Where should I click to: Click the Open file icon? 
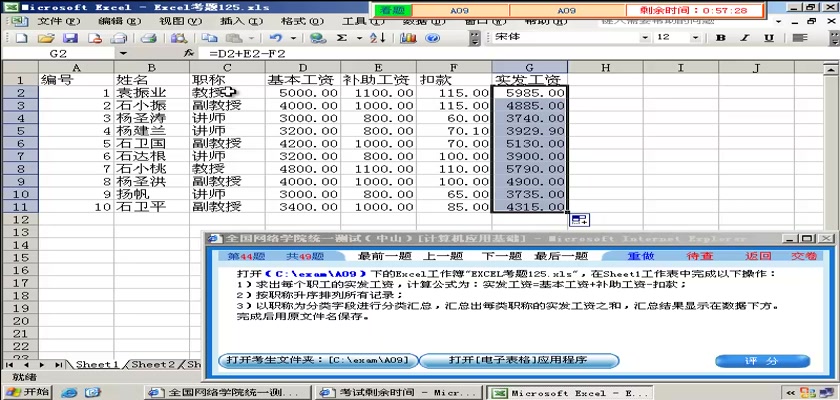coord(46,38)
